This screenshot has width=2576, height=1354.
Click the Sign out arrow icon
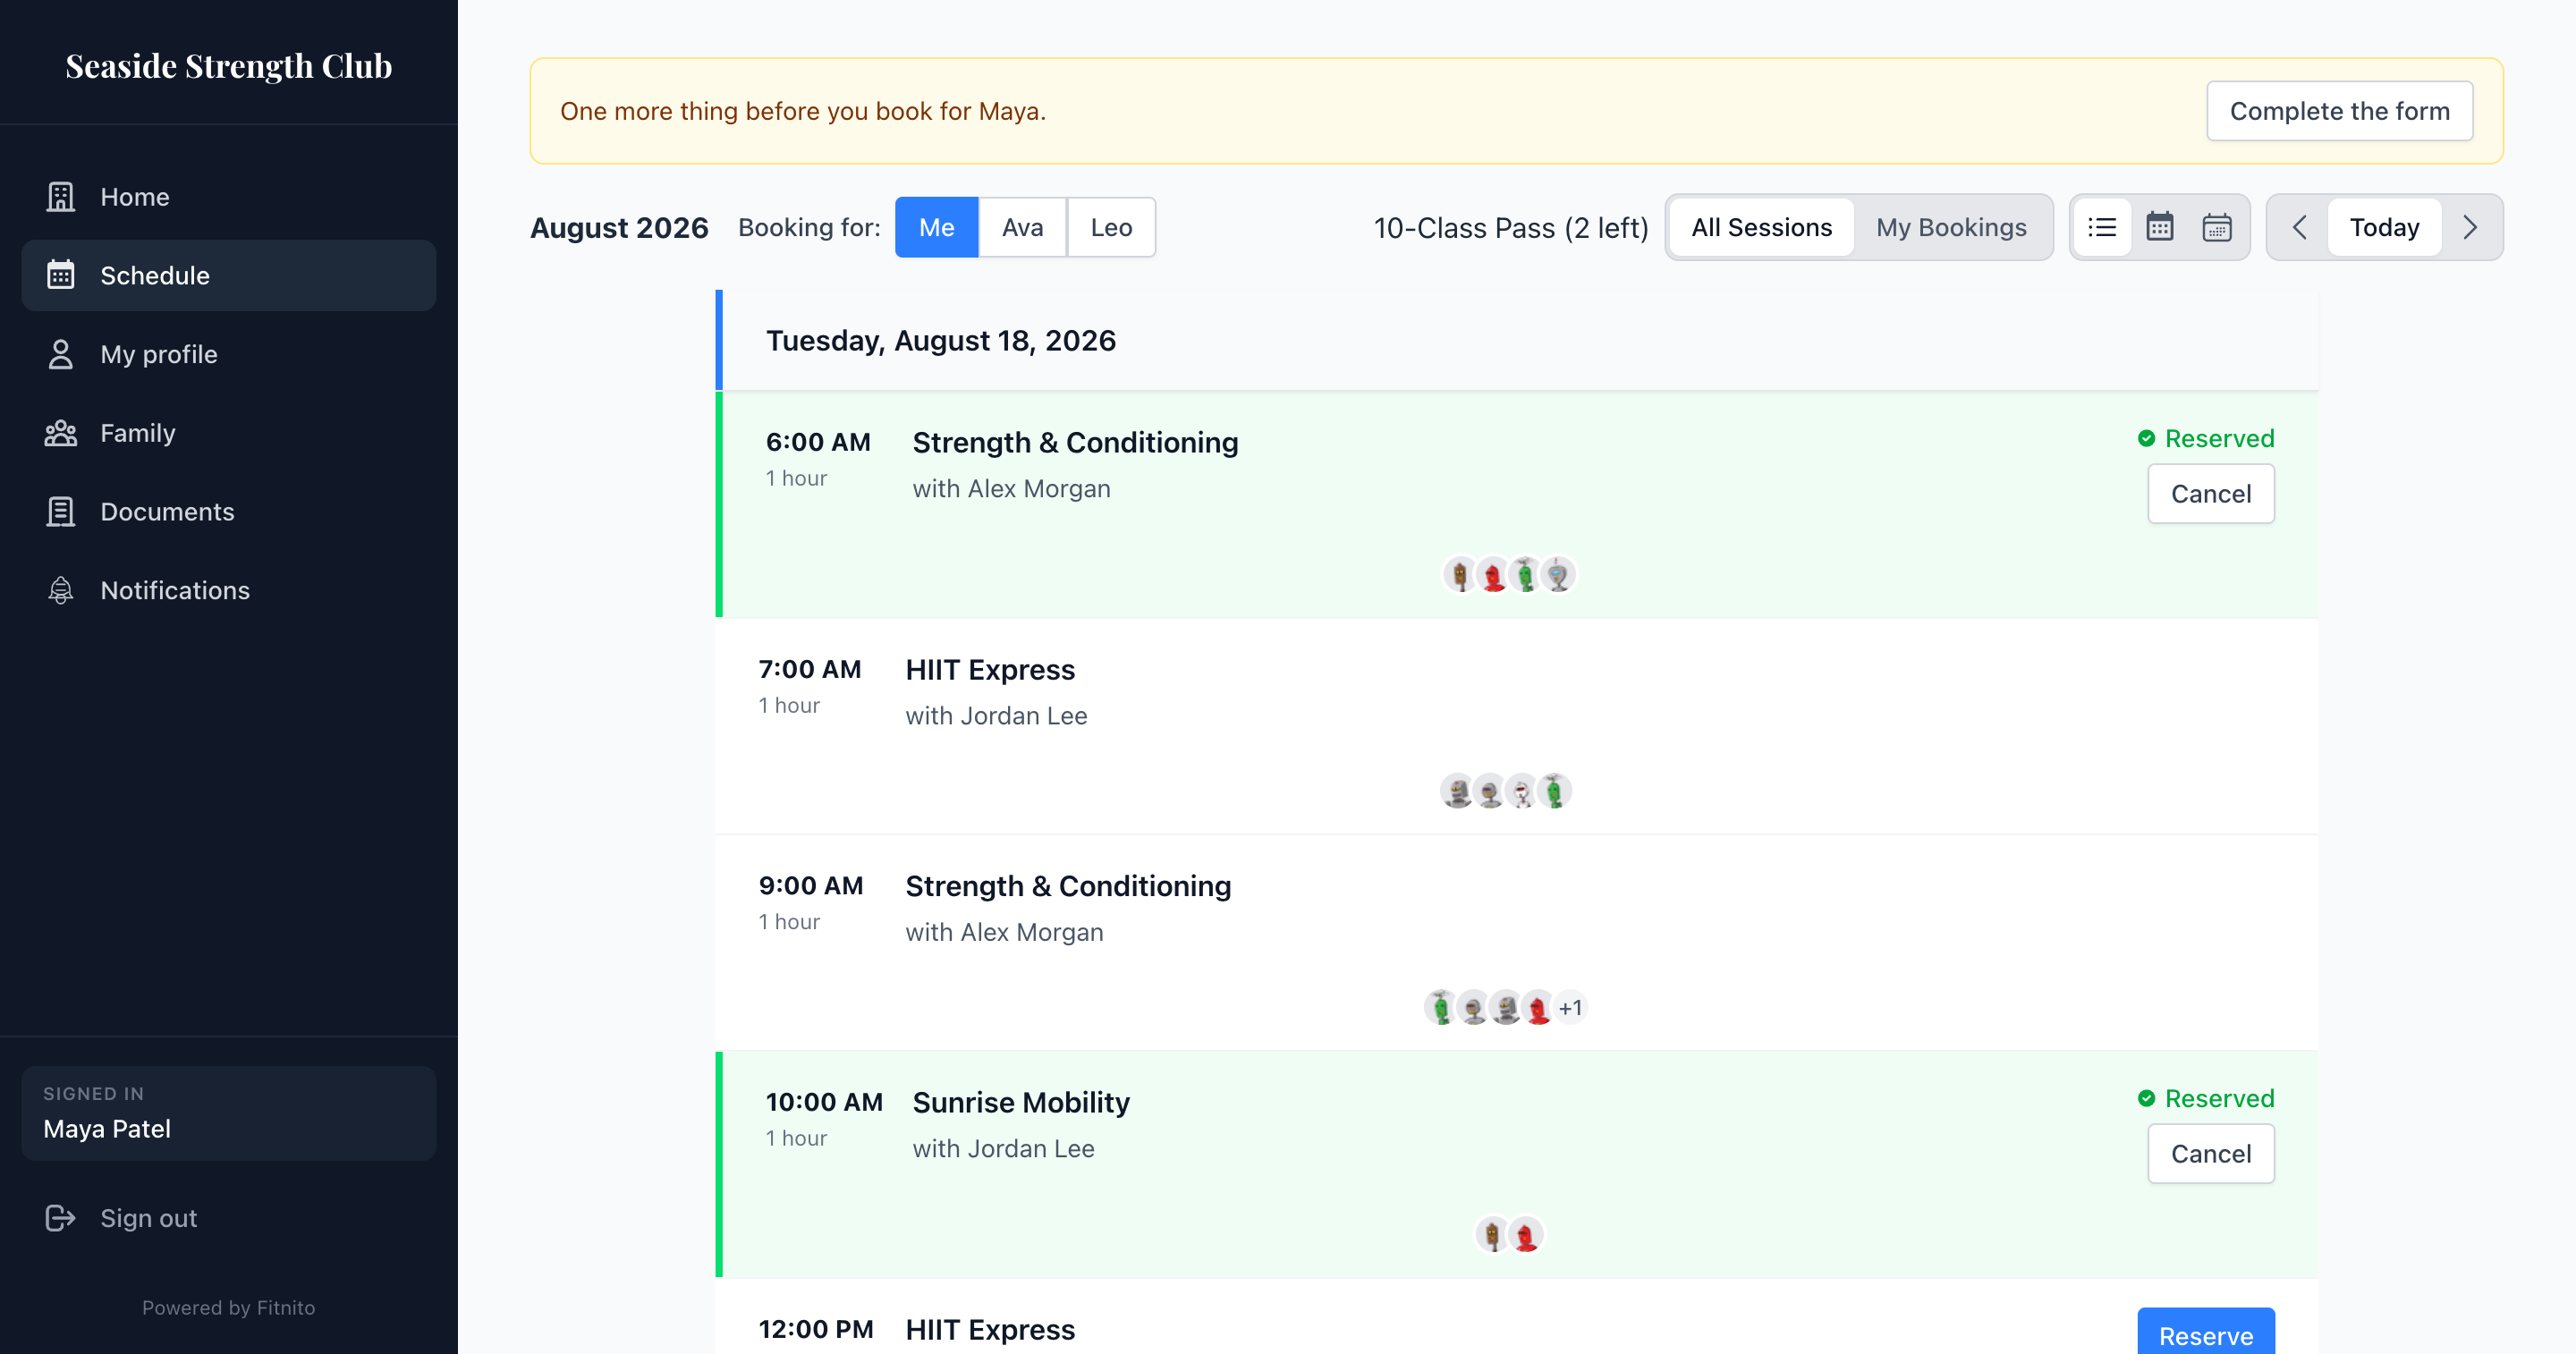(61, 1218)
